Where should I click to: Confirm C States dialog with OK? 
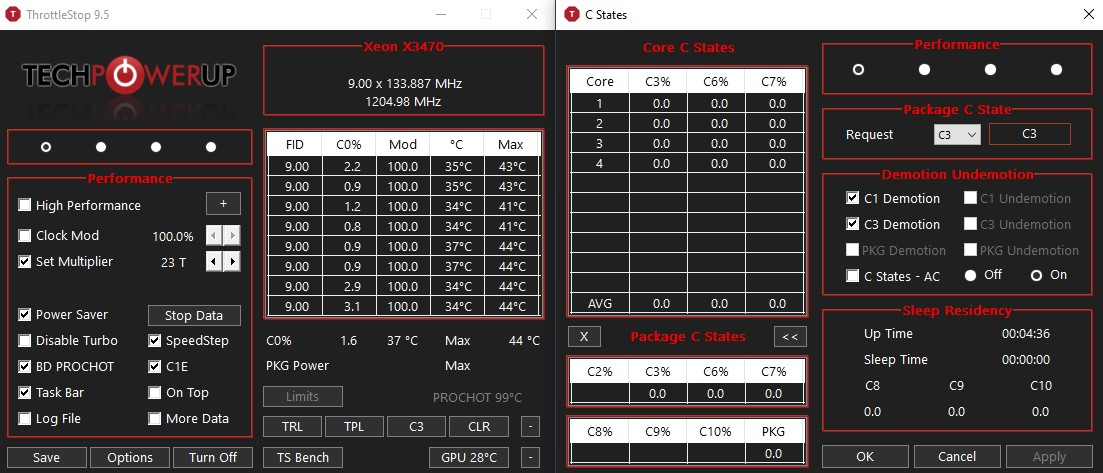(x=865, y=456)
